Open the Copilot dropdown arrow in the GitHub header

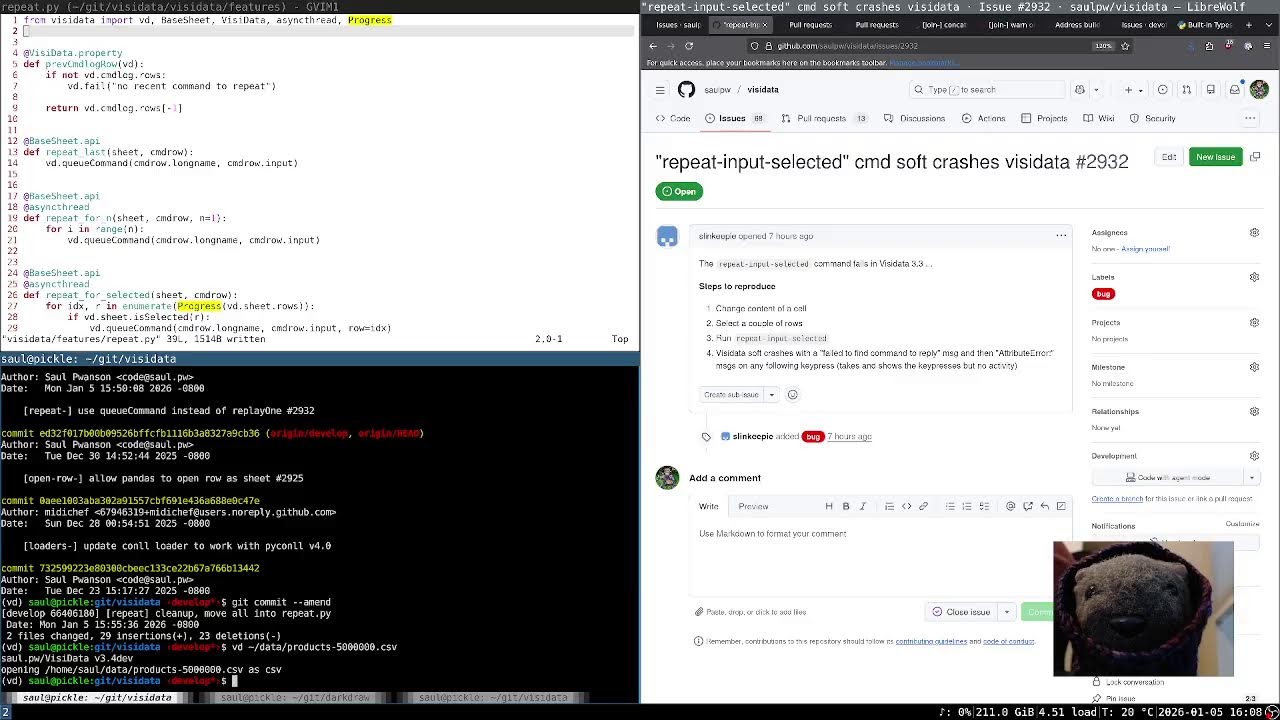1094,90
